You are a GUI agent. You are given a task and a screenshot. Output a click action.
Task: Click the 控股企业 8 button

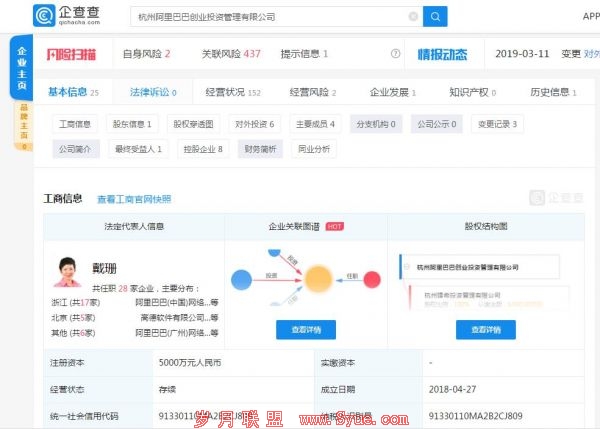[x=203, y=149]
